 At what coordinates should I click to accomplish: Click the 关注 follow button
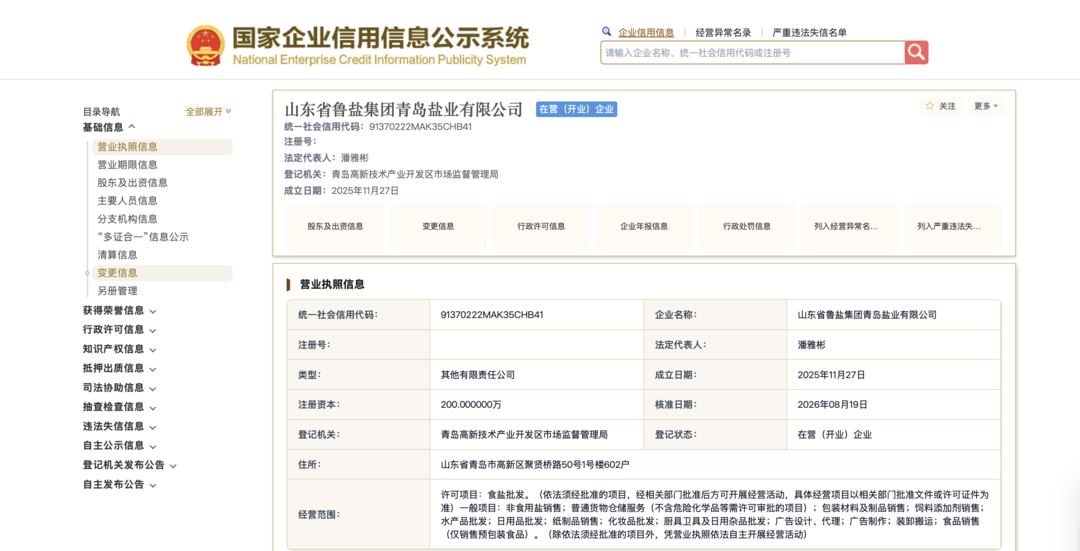tap(940, 106)
